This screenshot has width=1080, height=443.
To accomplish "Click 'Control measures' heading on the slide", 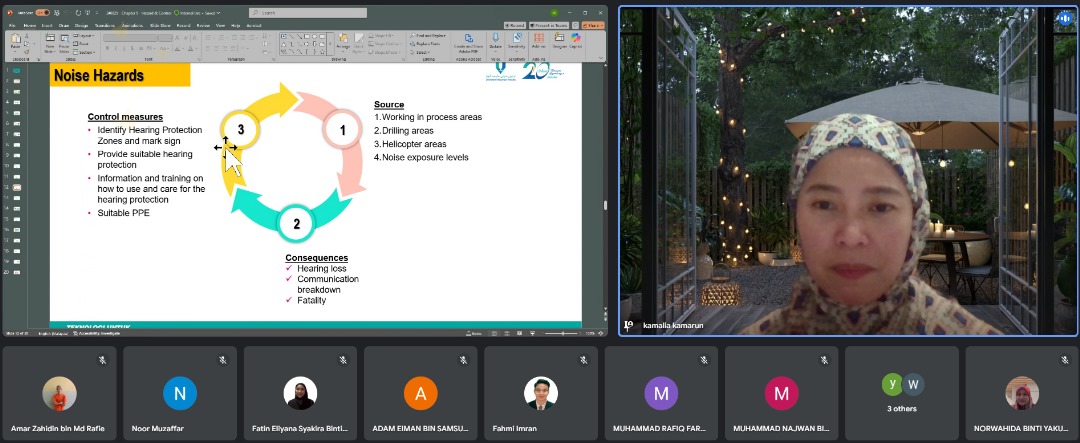I will tap(125, 117).
